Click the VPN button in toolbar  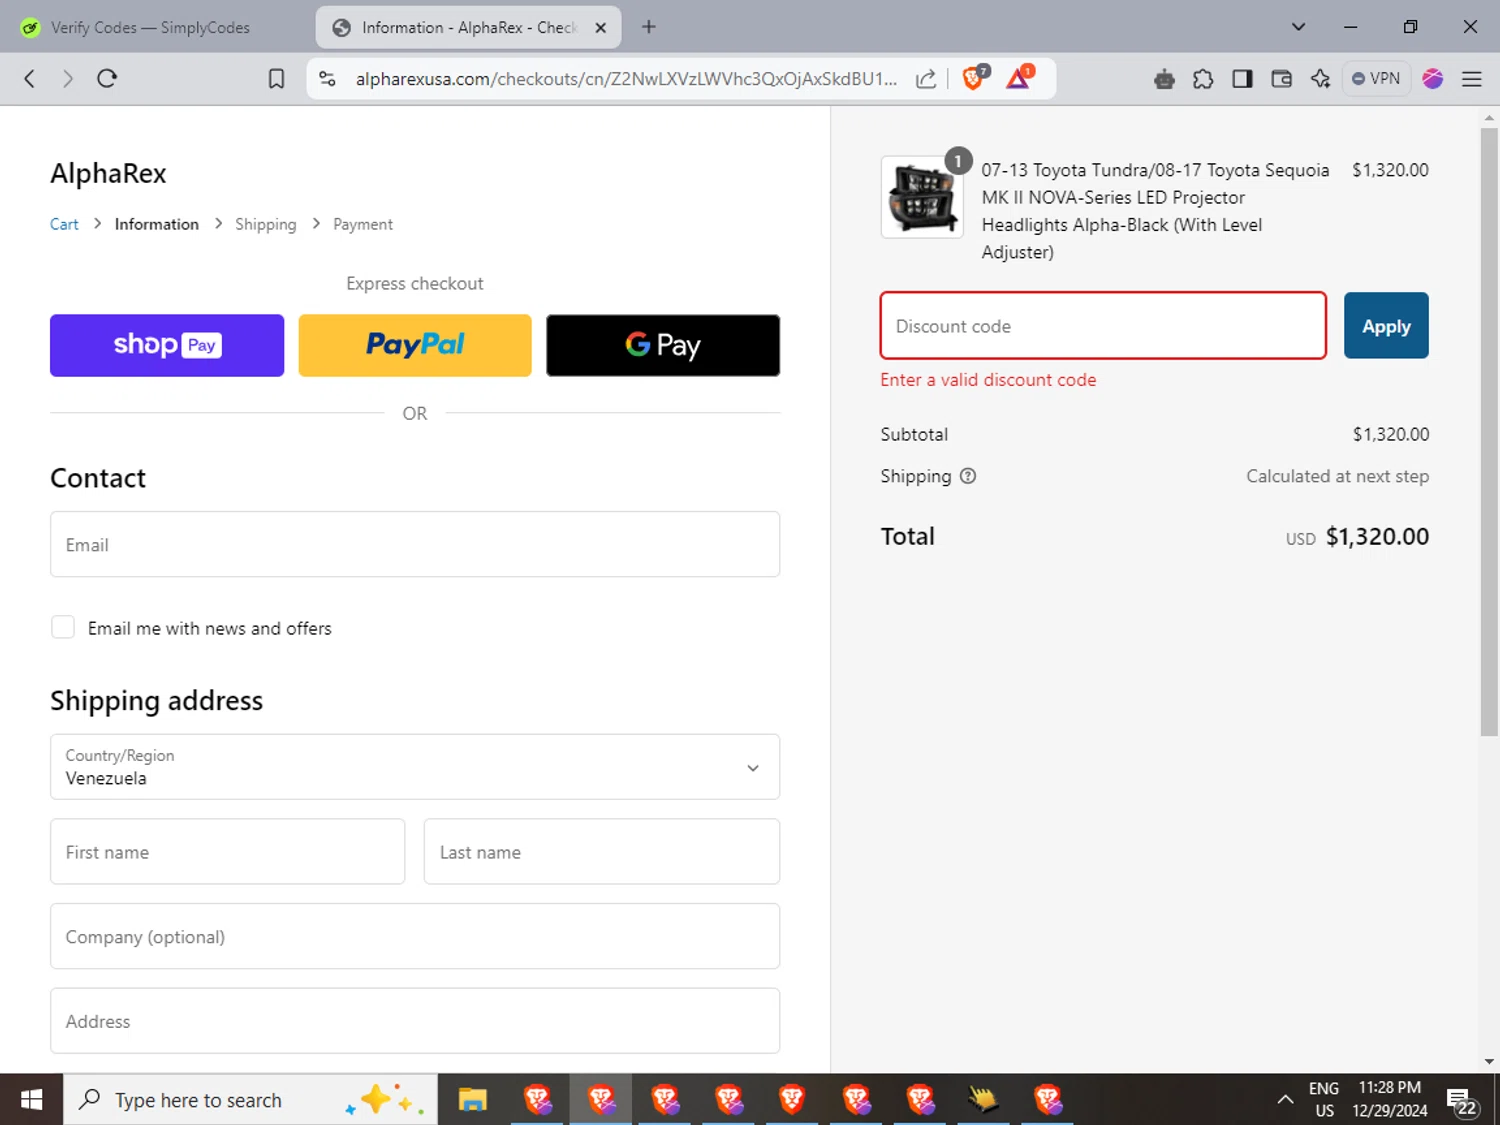(x=1376, y=79)
